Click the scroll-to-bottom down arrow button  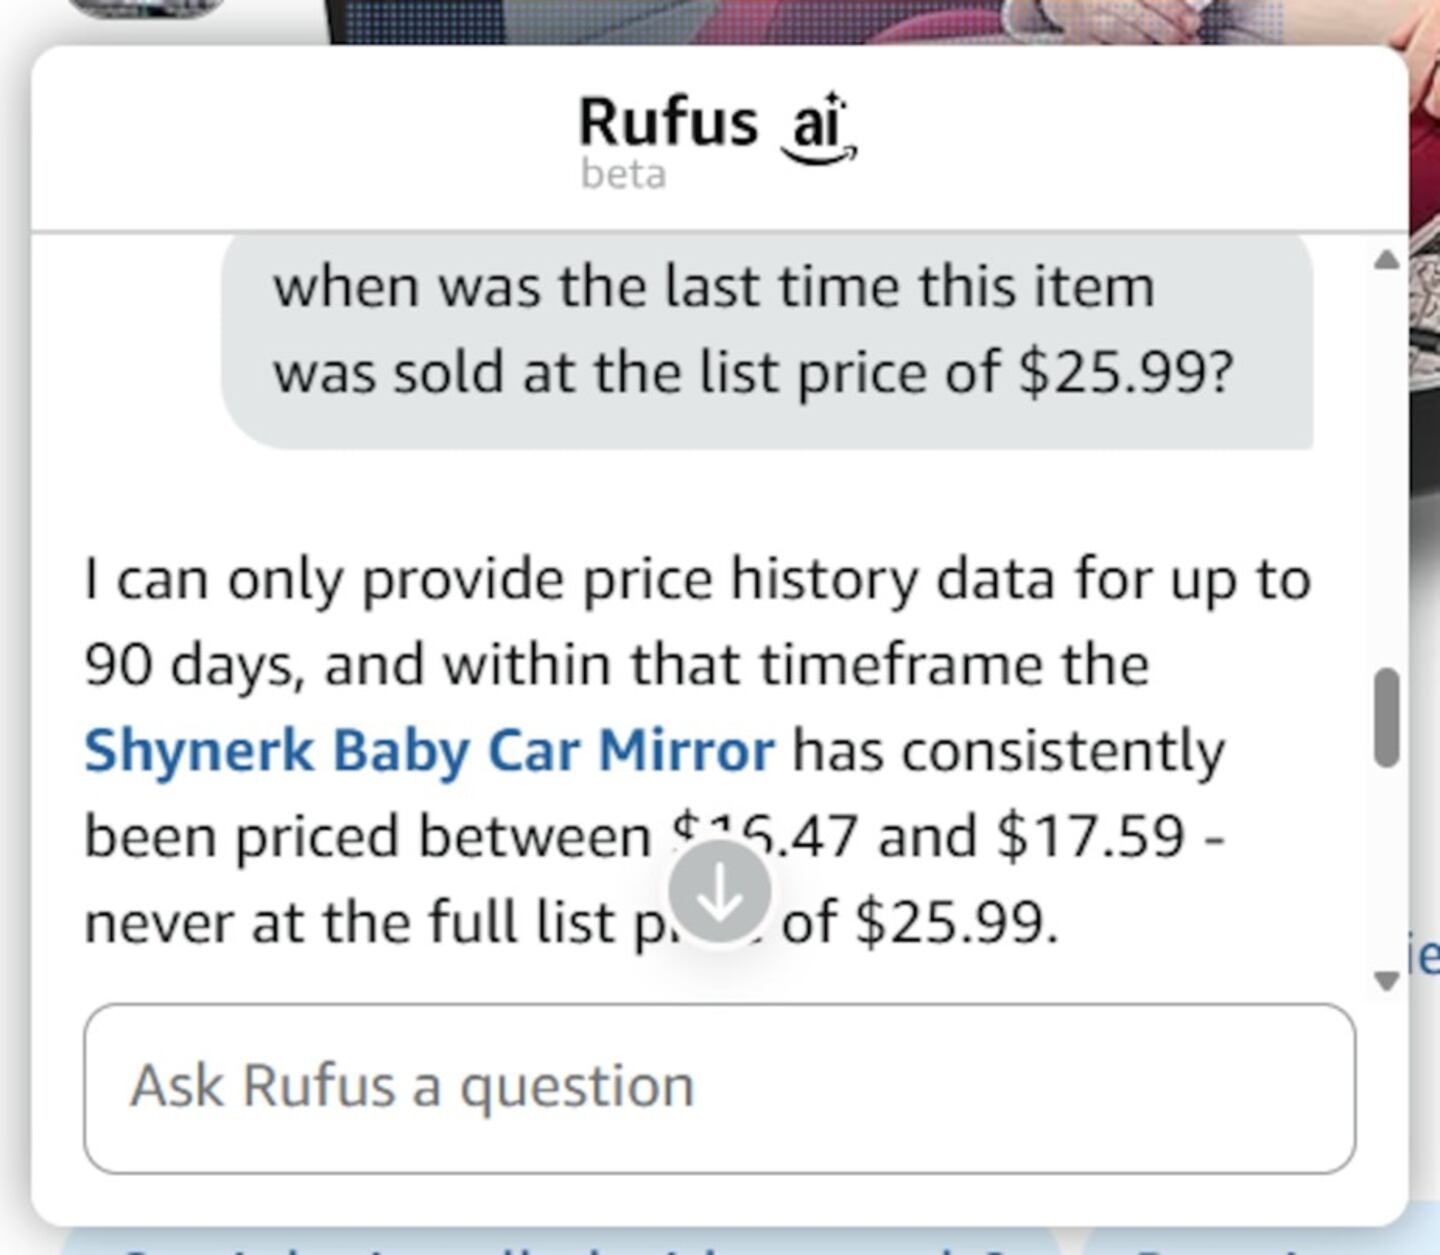[x=719, y=892]
